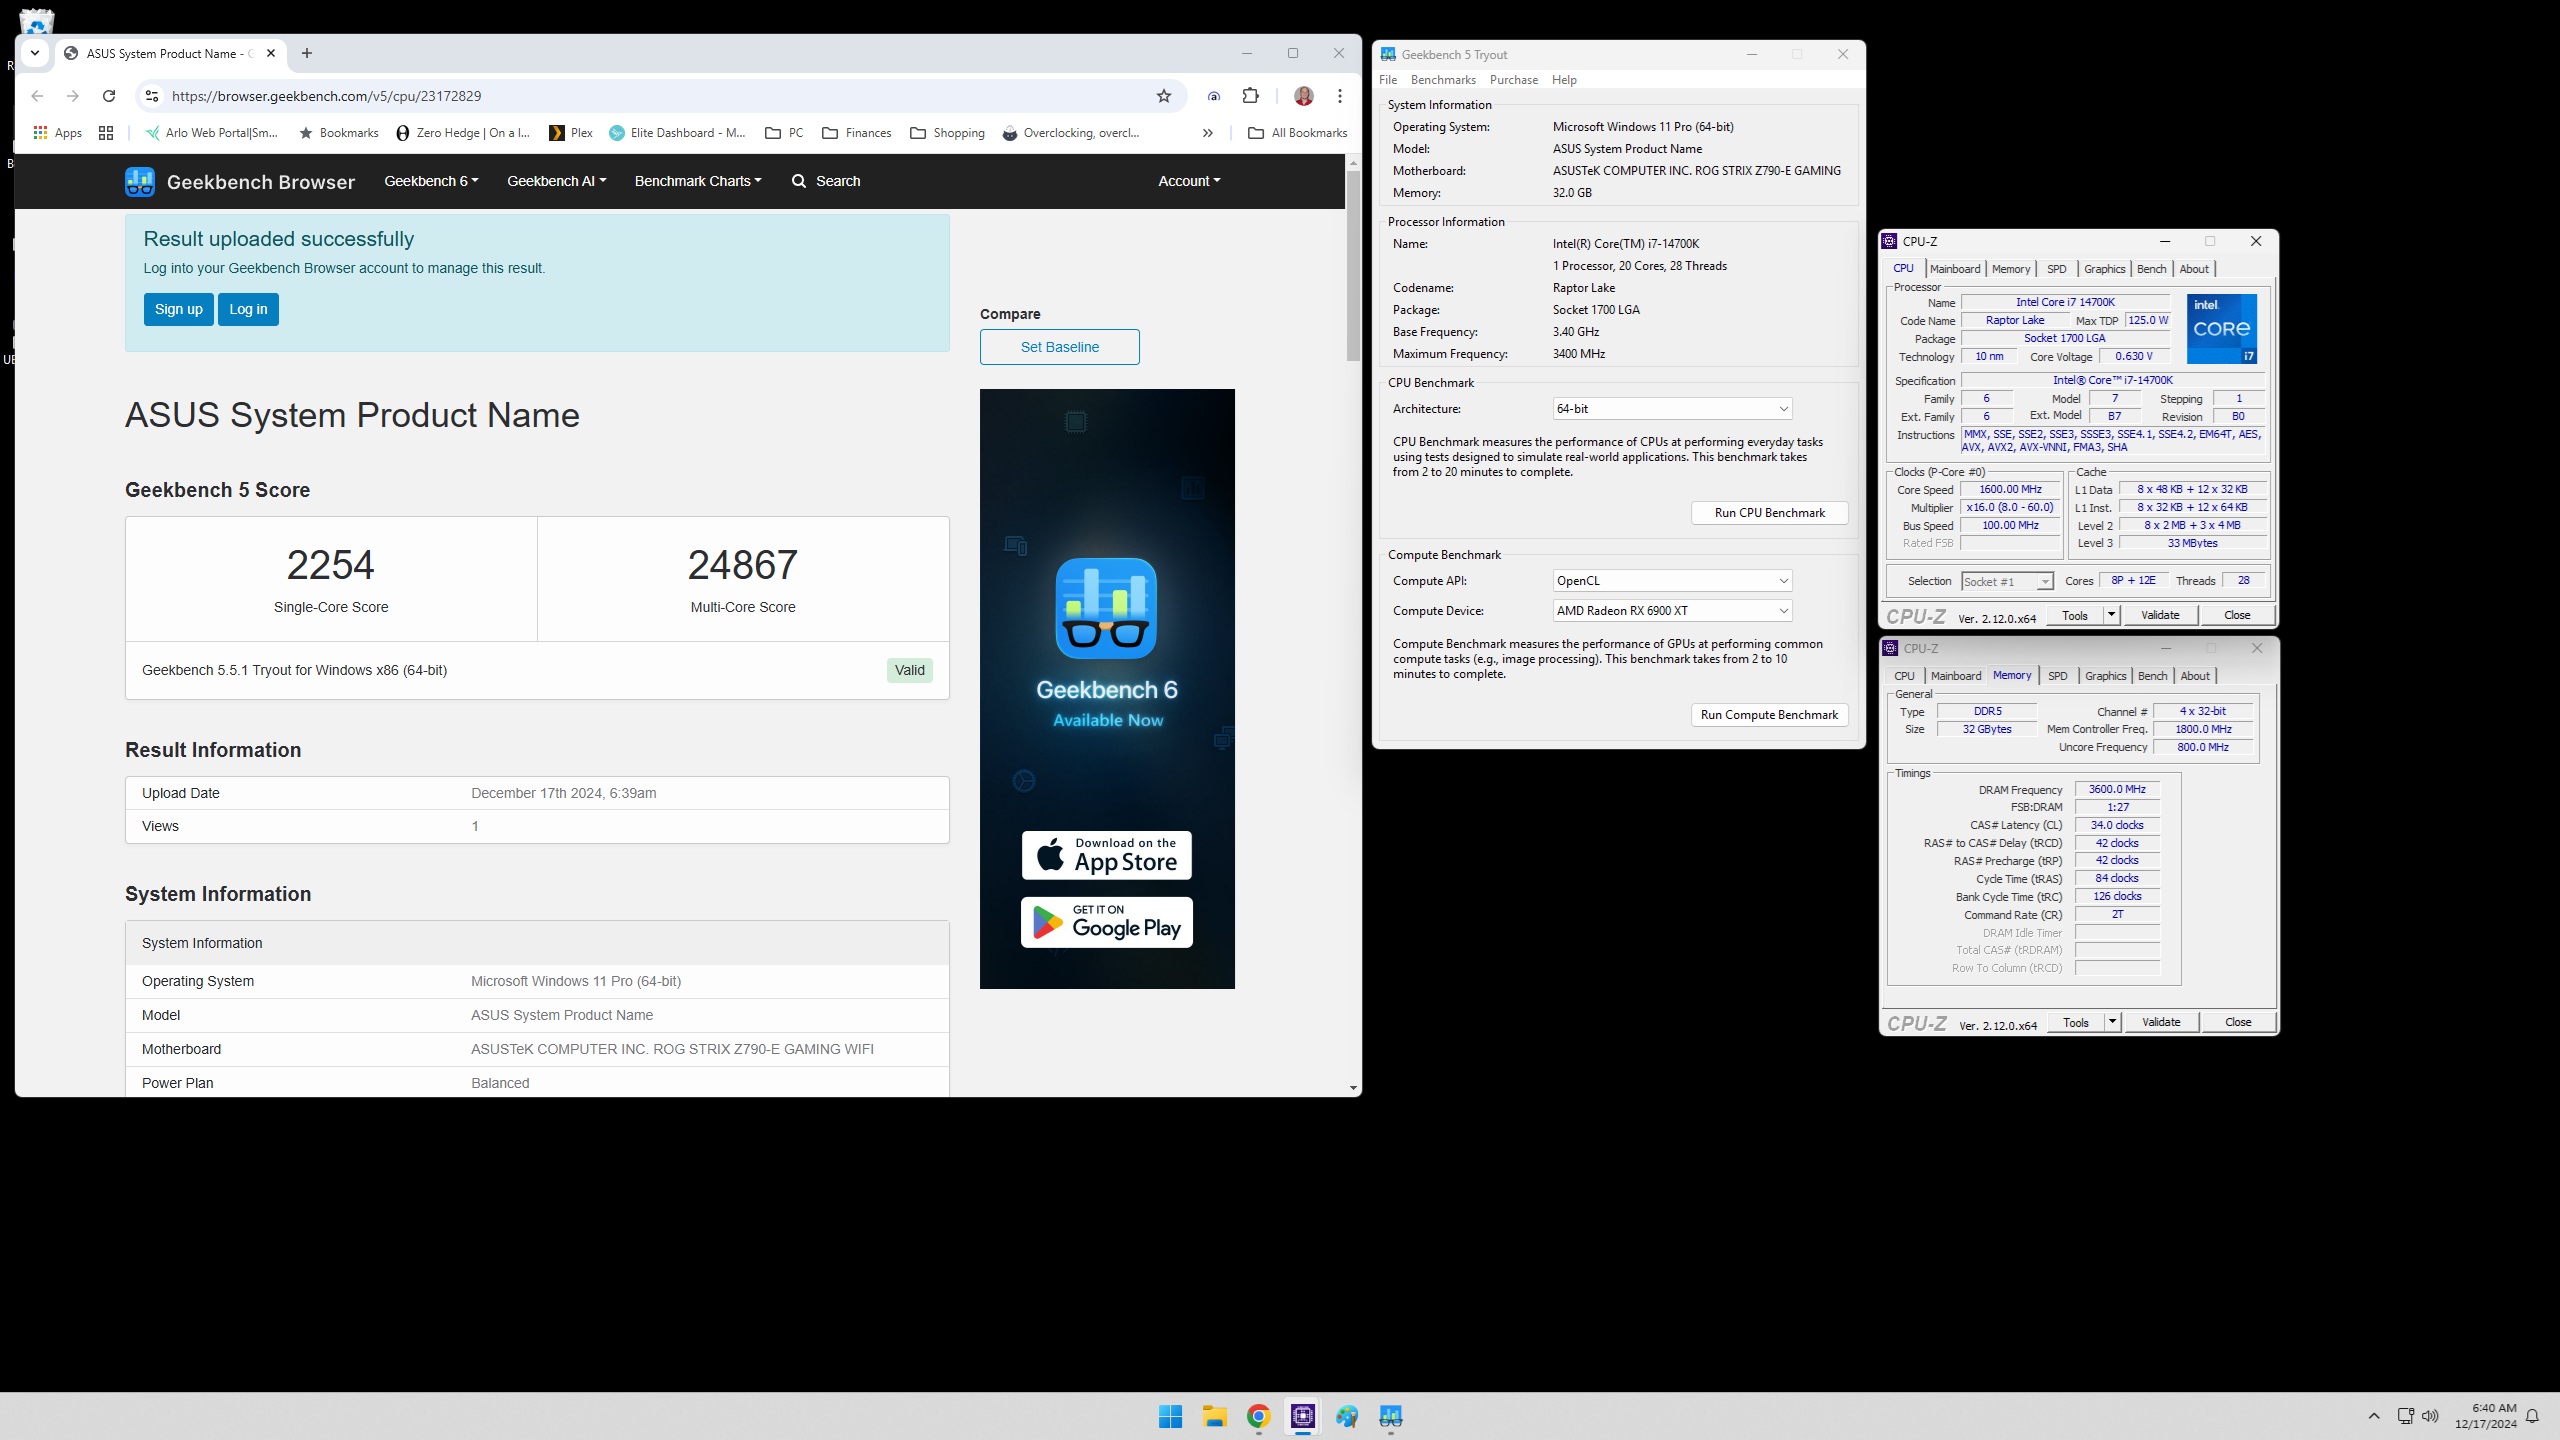Click Chrome icon on taskbar
The height and width of the screenshot is (1440, 2560).
click(1258, 1416)
